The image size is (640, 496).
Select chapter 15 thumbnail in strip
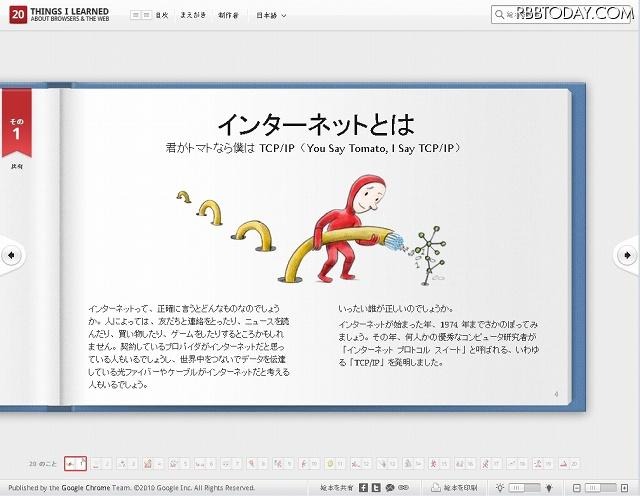pos(438,464)
